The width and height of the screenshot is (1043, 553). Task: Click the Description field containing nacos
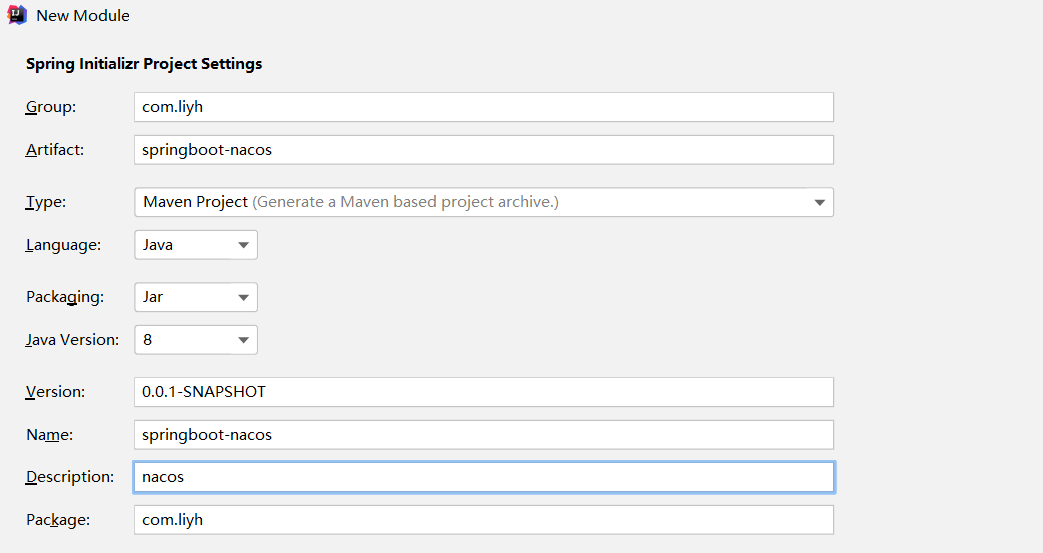pyautogui.click(x=483, y=477)
